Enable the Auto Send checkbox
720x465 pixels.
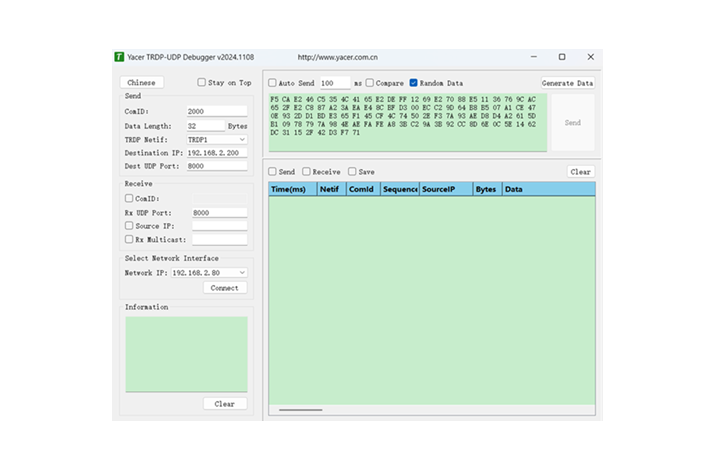click(272, 83)
